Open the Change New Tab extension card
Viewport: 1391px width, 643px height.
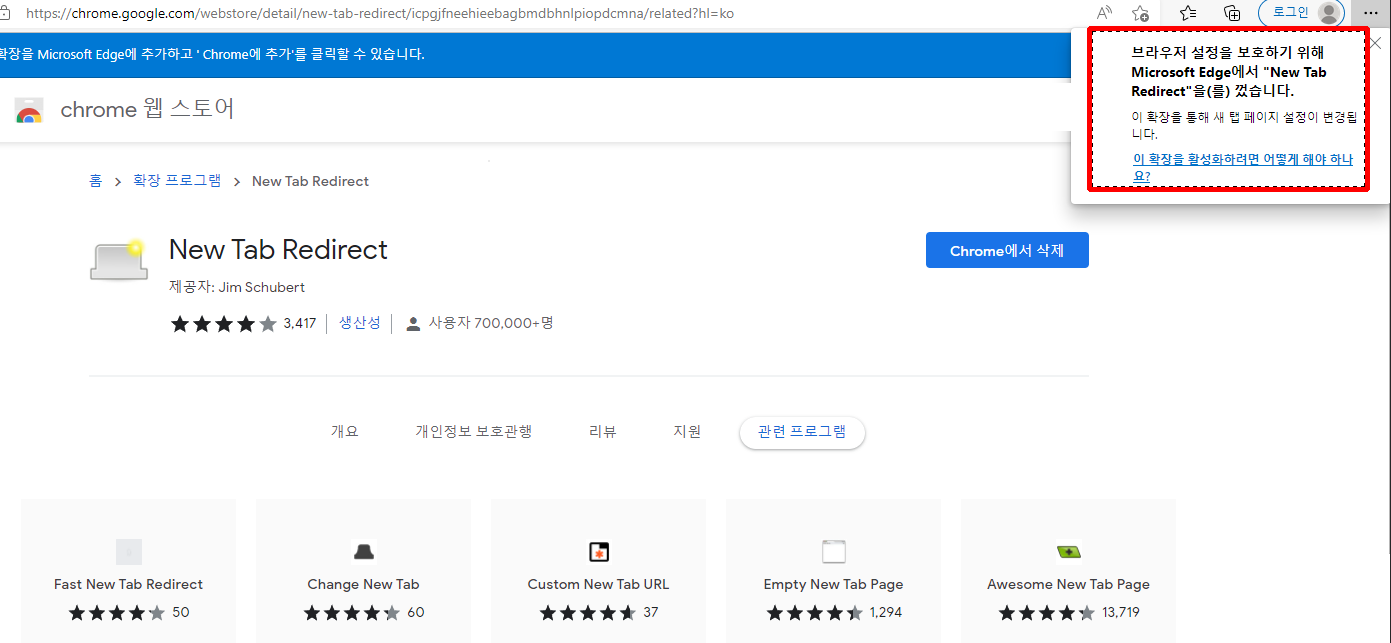363,570
